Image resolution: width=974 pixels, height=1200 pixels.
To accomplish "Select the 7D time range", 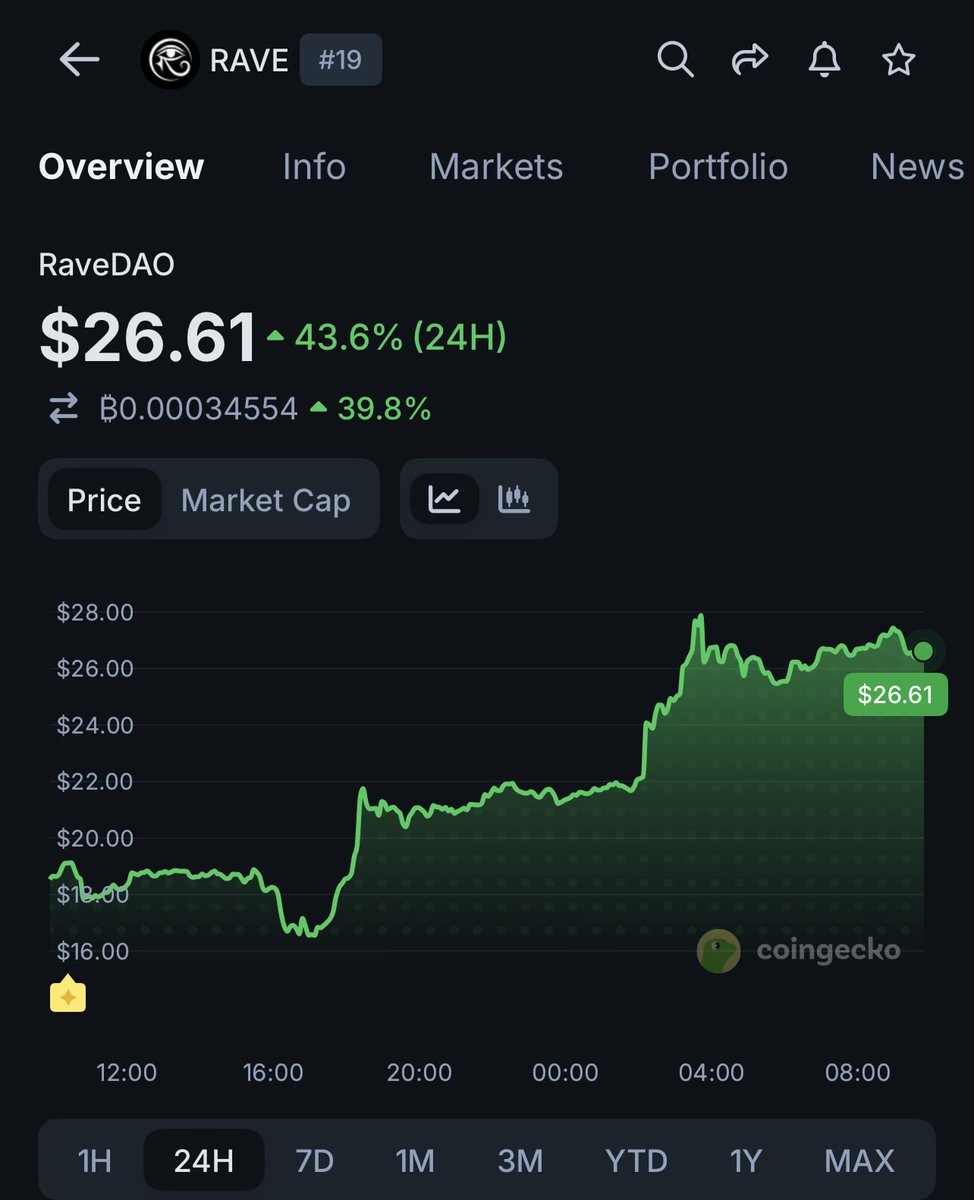I will [314, 1161].
